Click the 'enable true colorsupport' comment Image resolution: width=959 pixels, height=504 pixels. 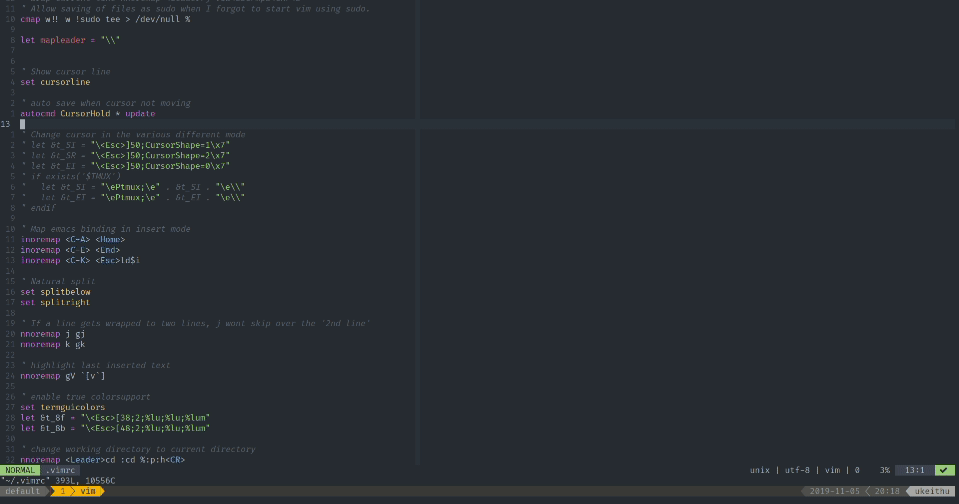[85, 396]
